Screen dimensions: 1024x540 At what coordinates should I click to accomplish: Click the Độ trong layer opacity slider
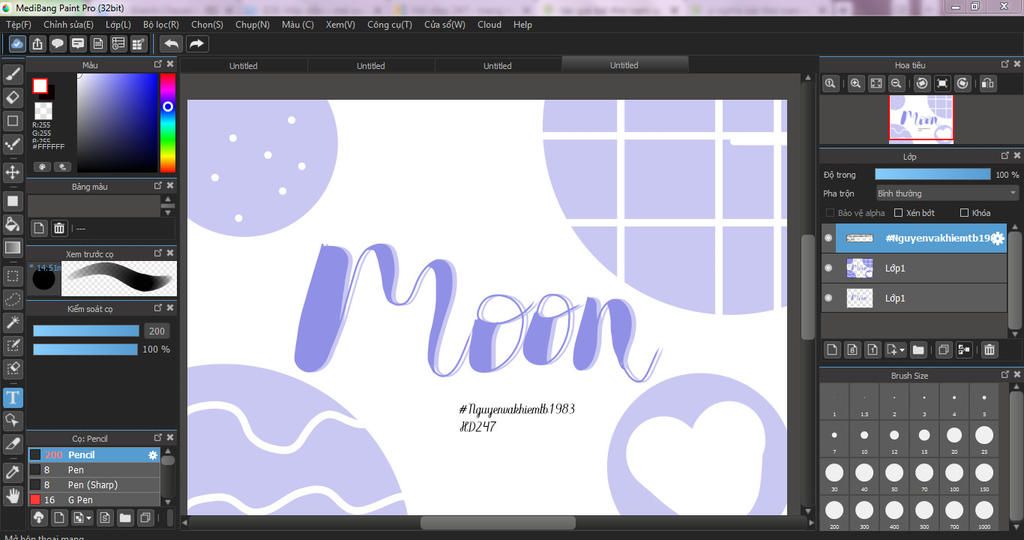coord(933,174)
